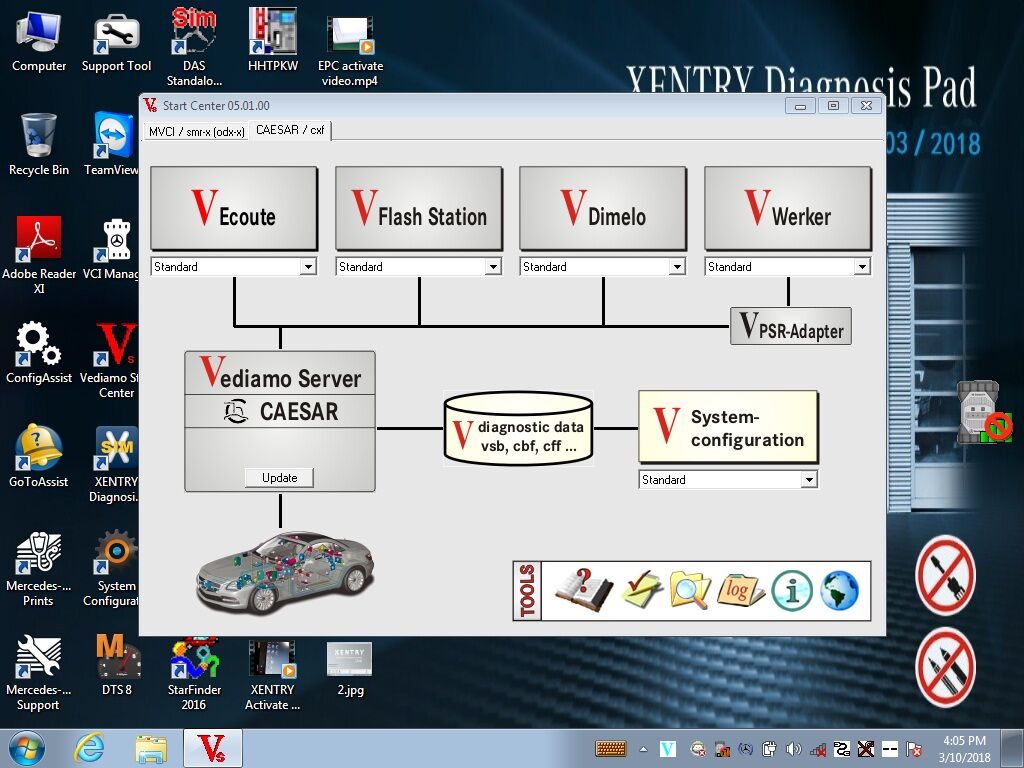Select the CAESAR / cxf tab
This screenshot has width=1024, height=768.
click(x=290, y=130)
